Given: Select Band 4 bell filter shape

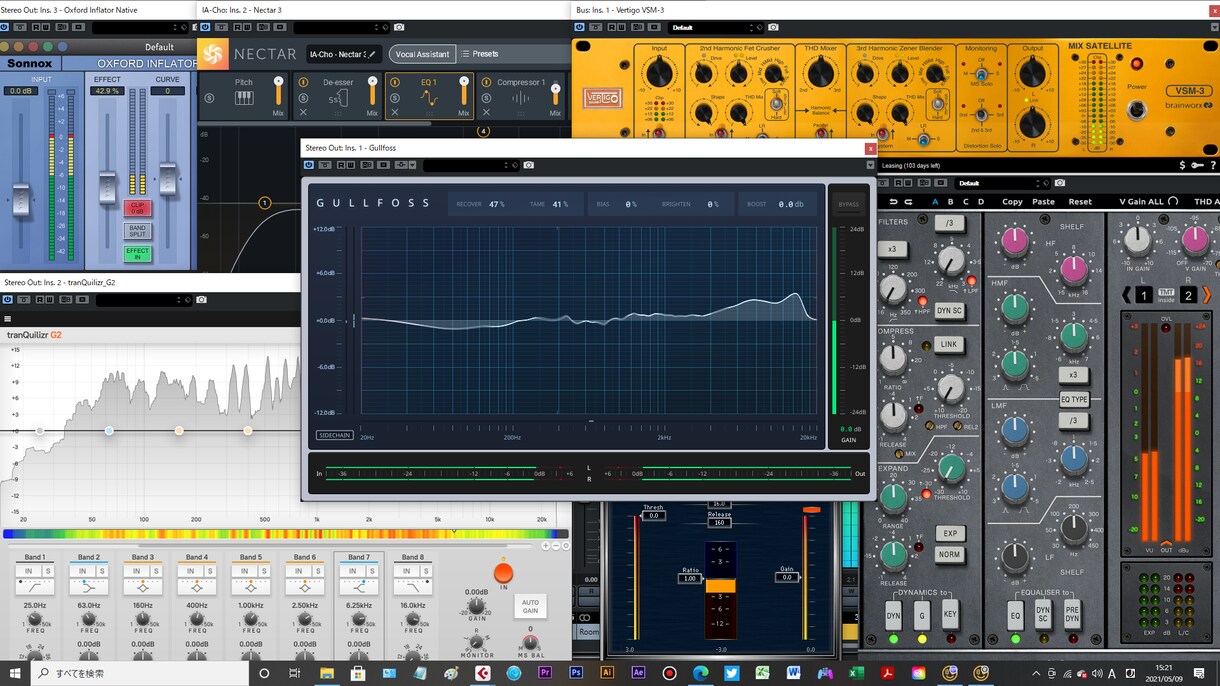Looking at the screenshot, I should [197, 588].
